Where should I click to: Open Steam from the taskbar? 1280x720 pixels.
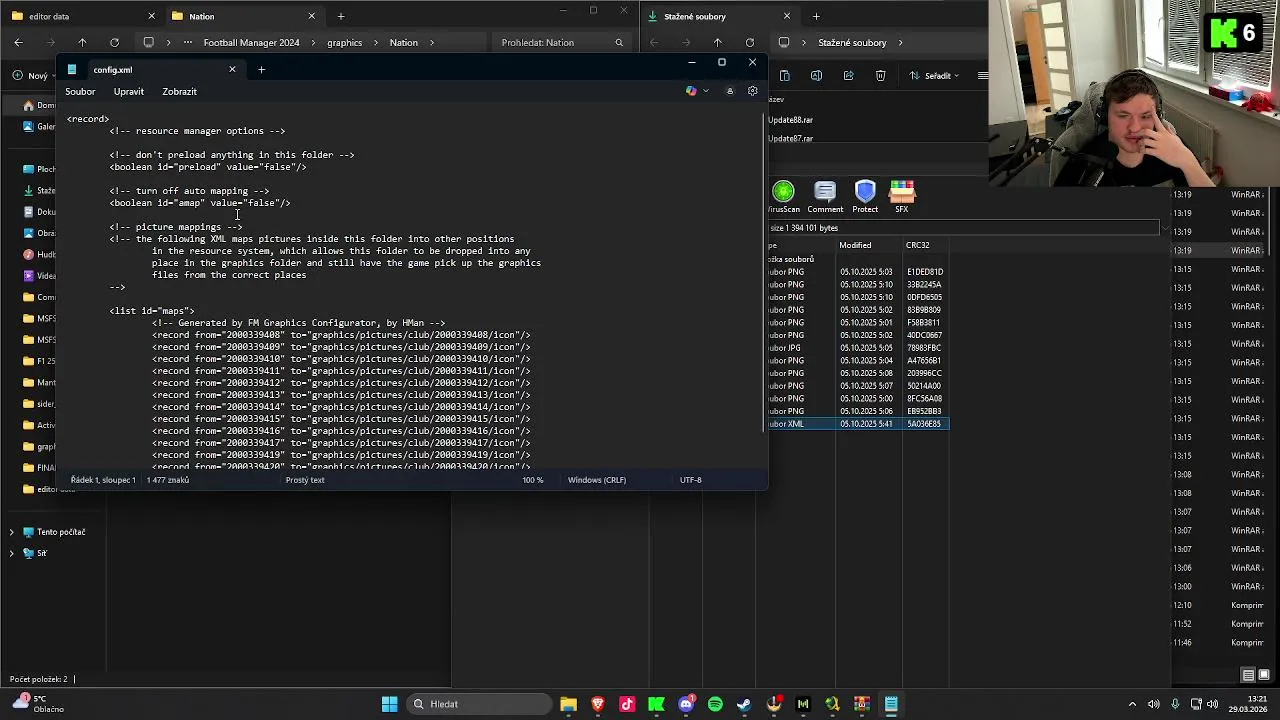(x=744, y=704)
